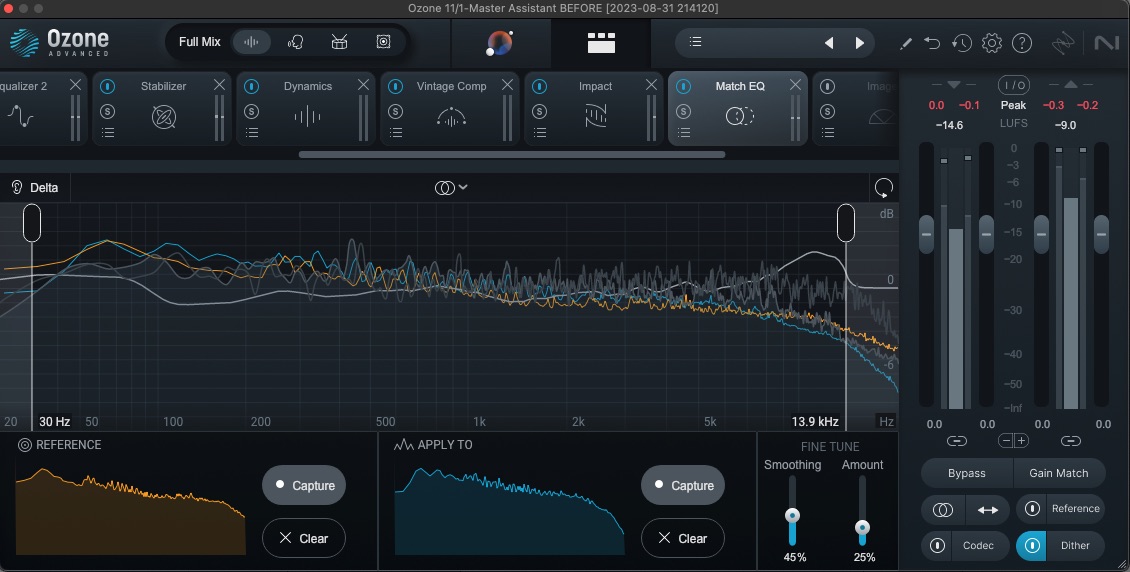Click the Gain Match button
Screen dimensions: 1130x572
click(1059, 473)
